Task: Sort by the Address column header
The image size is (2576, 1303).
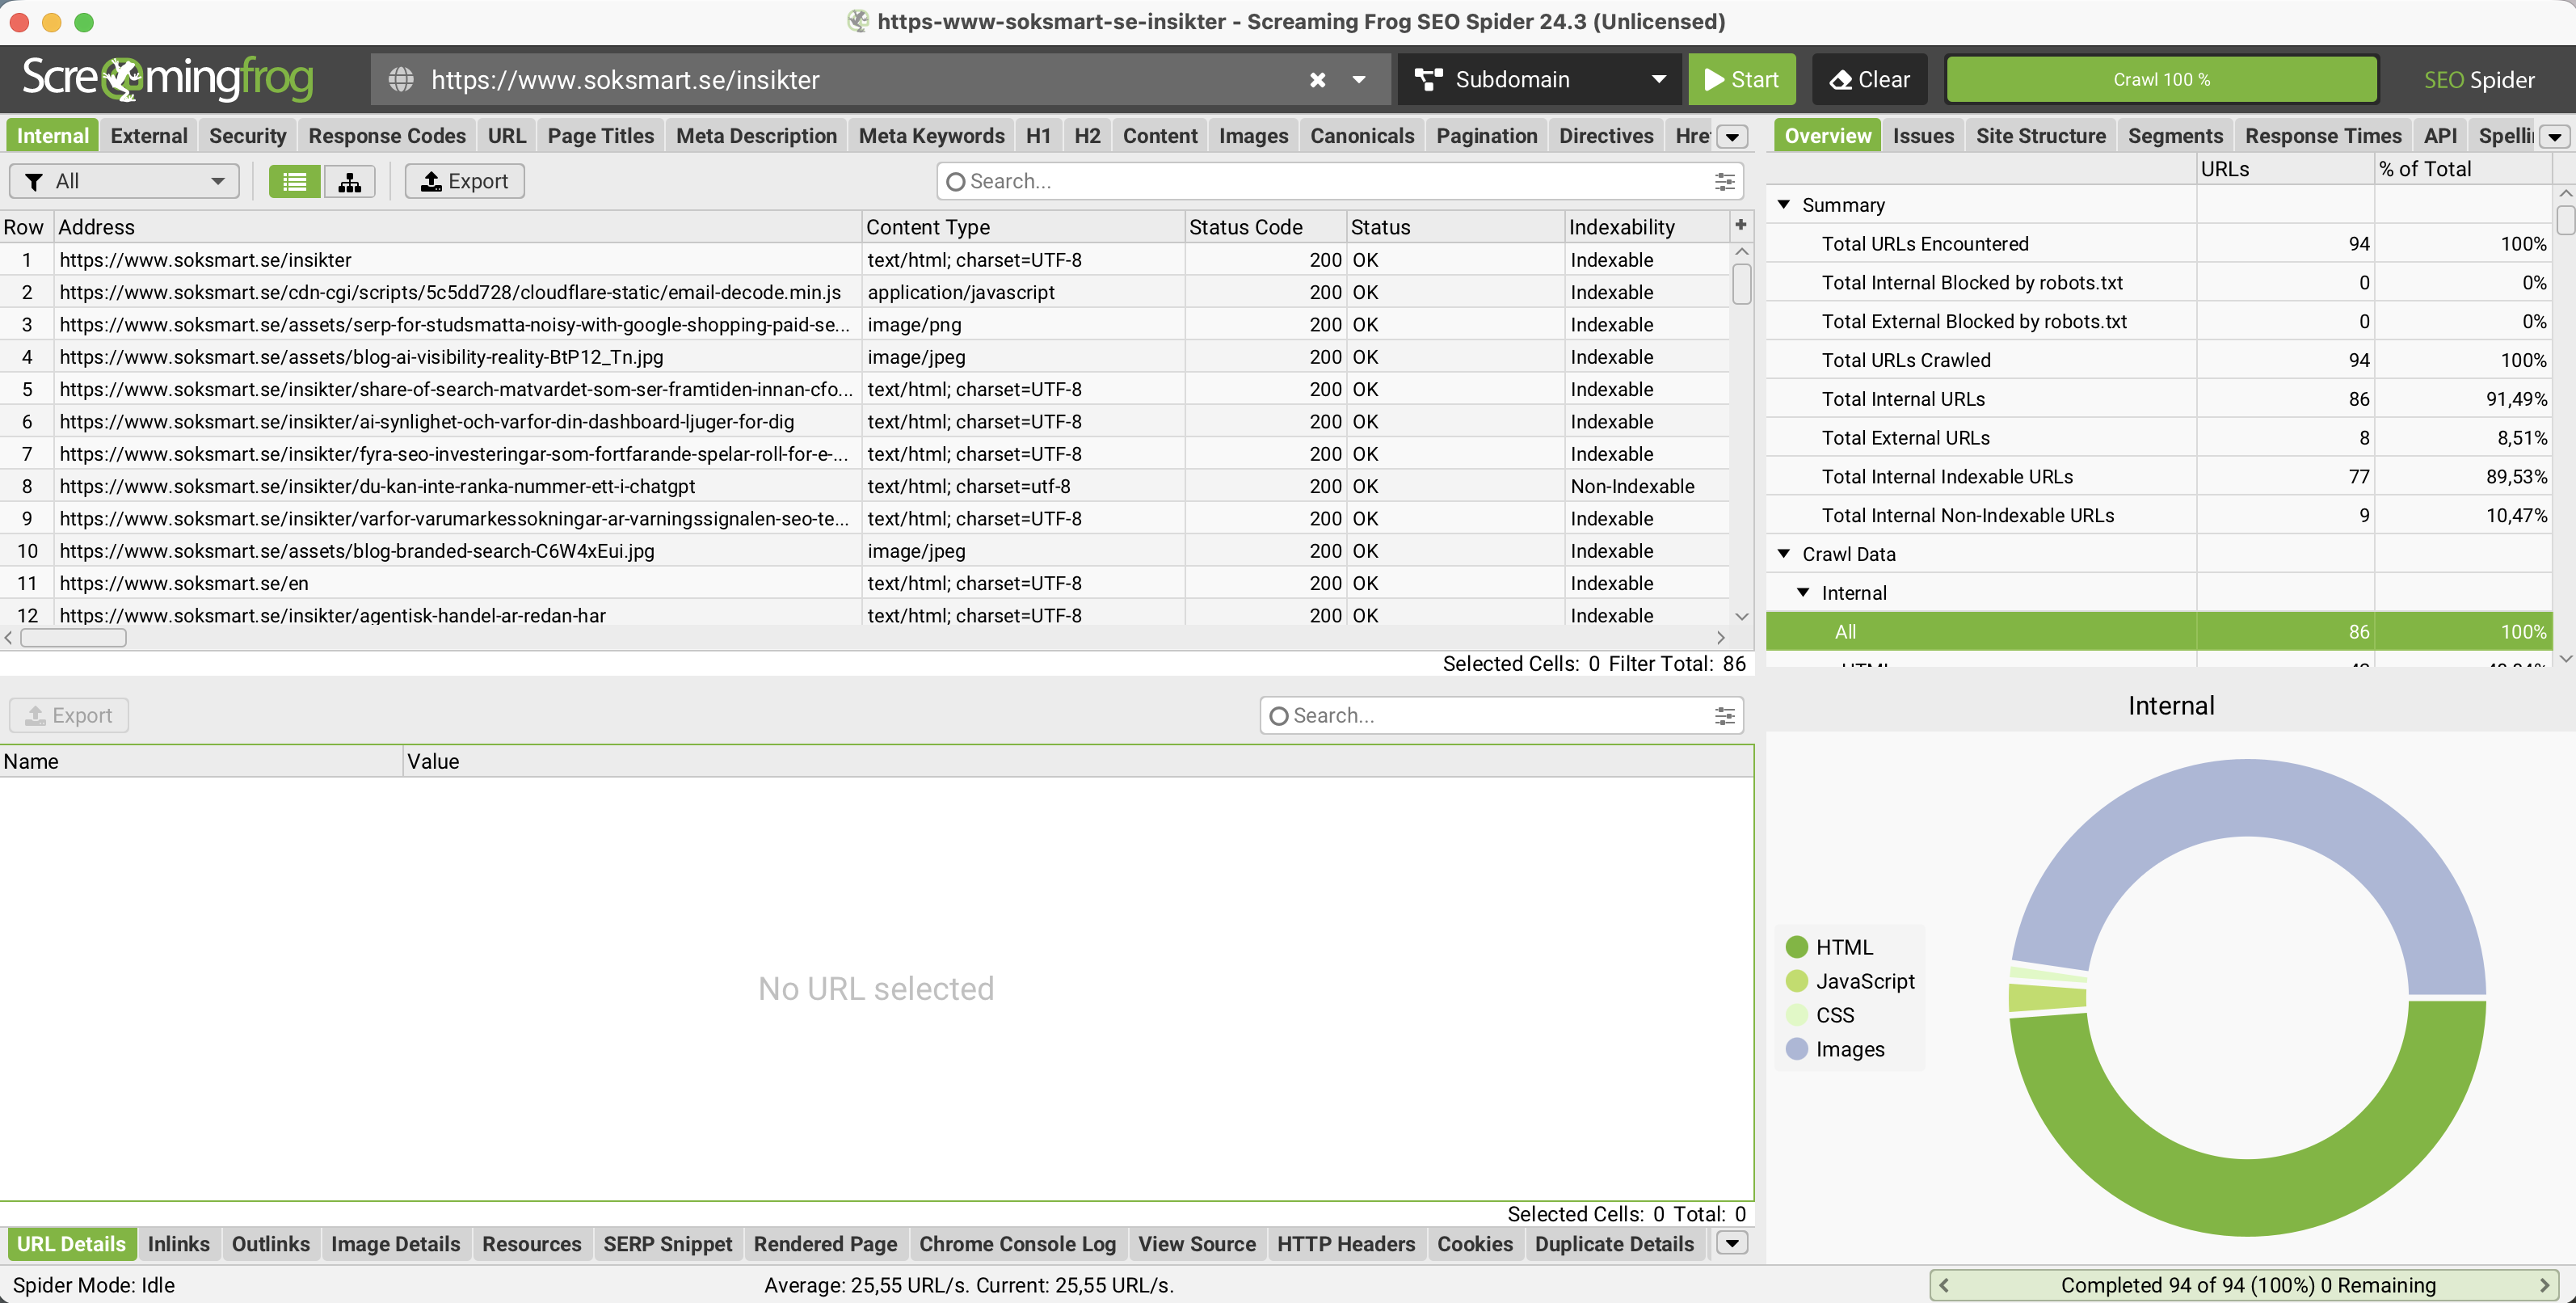Action: (458, 227)
